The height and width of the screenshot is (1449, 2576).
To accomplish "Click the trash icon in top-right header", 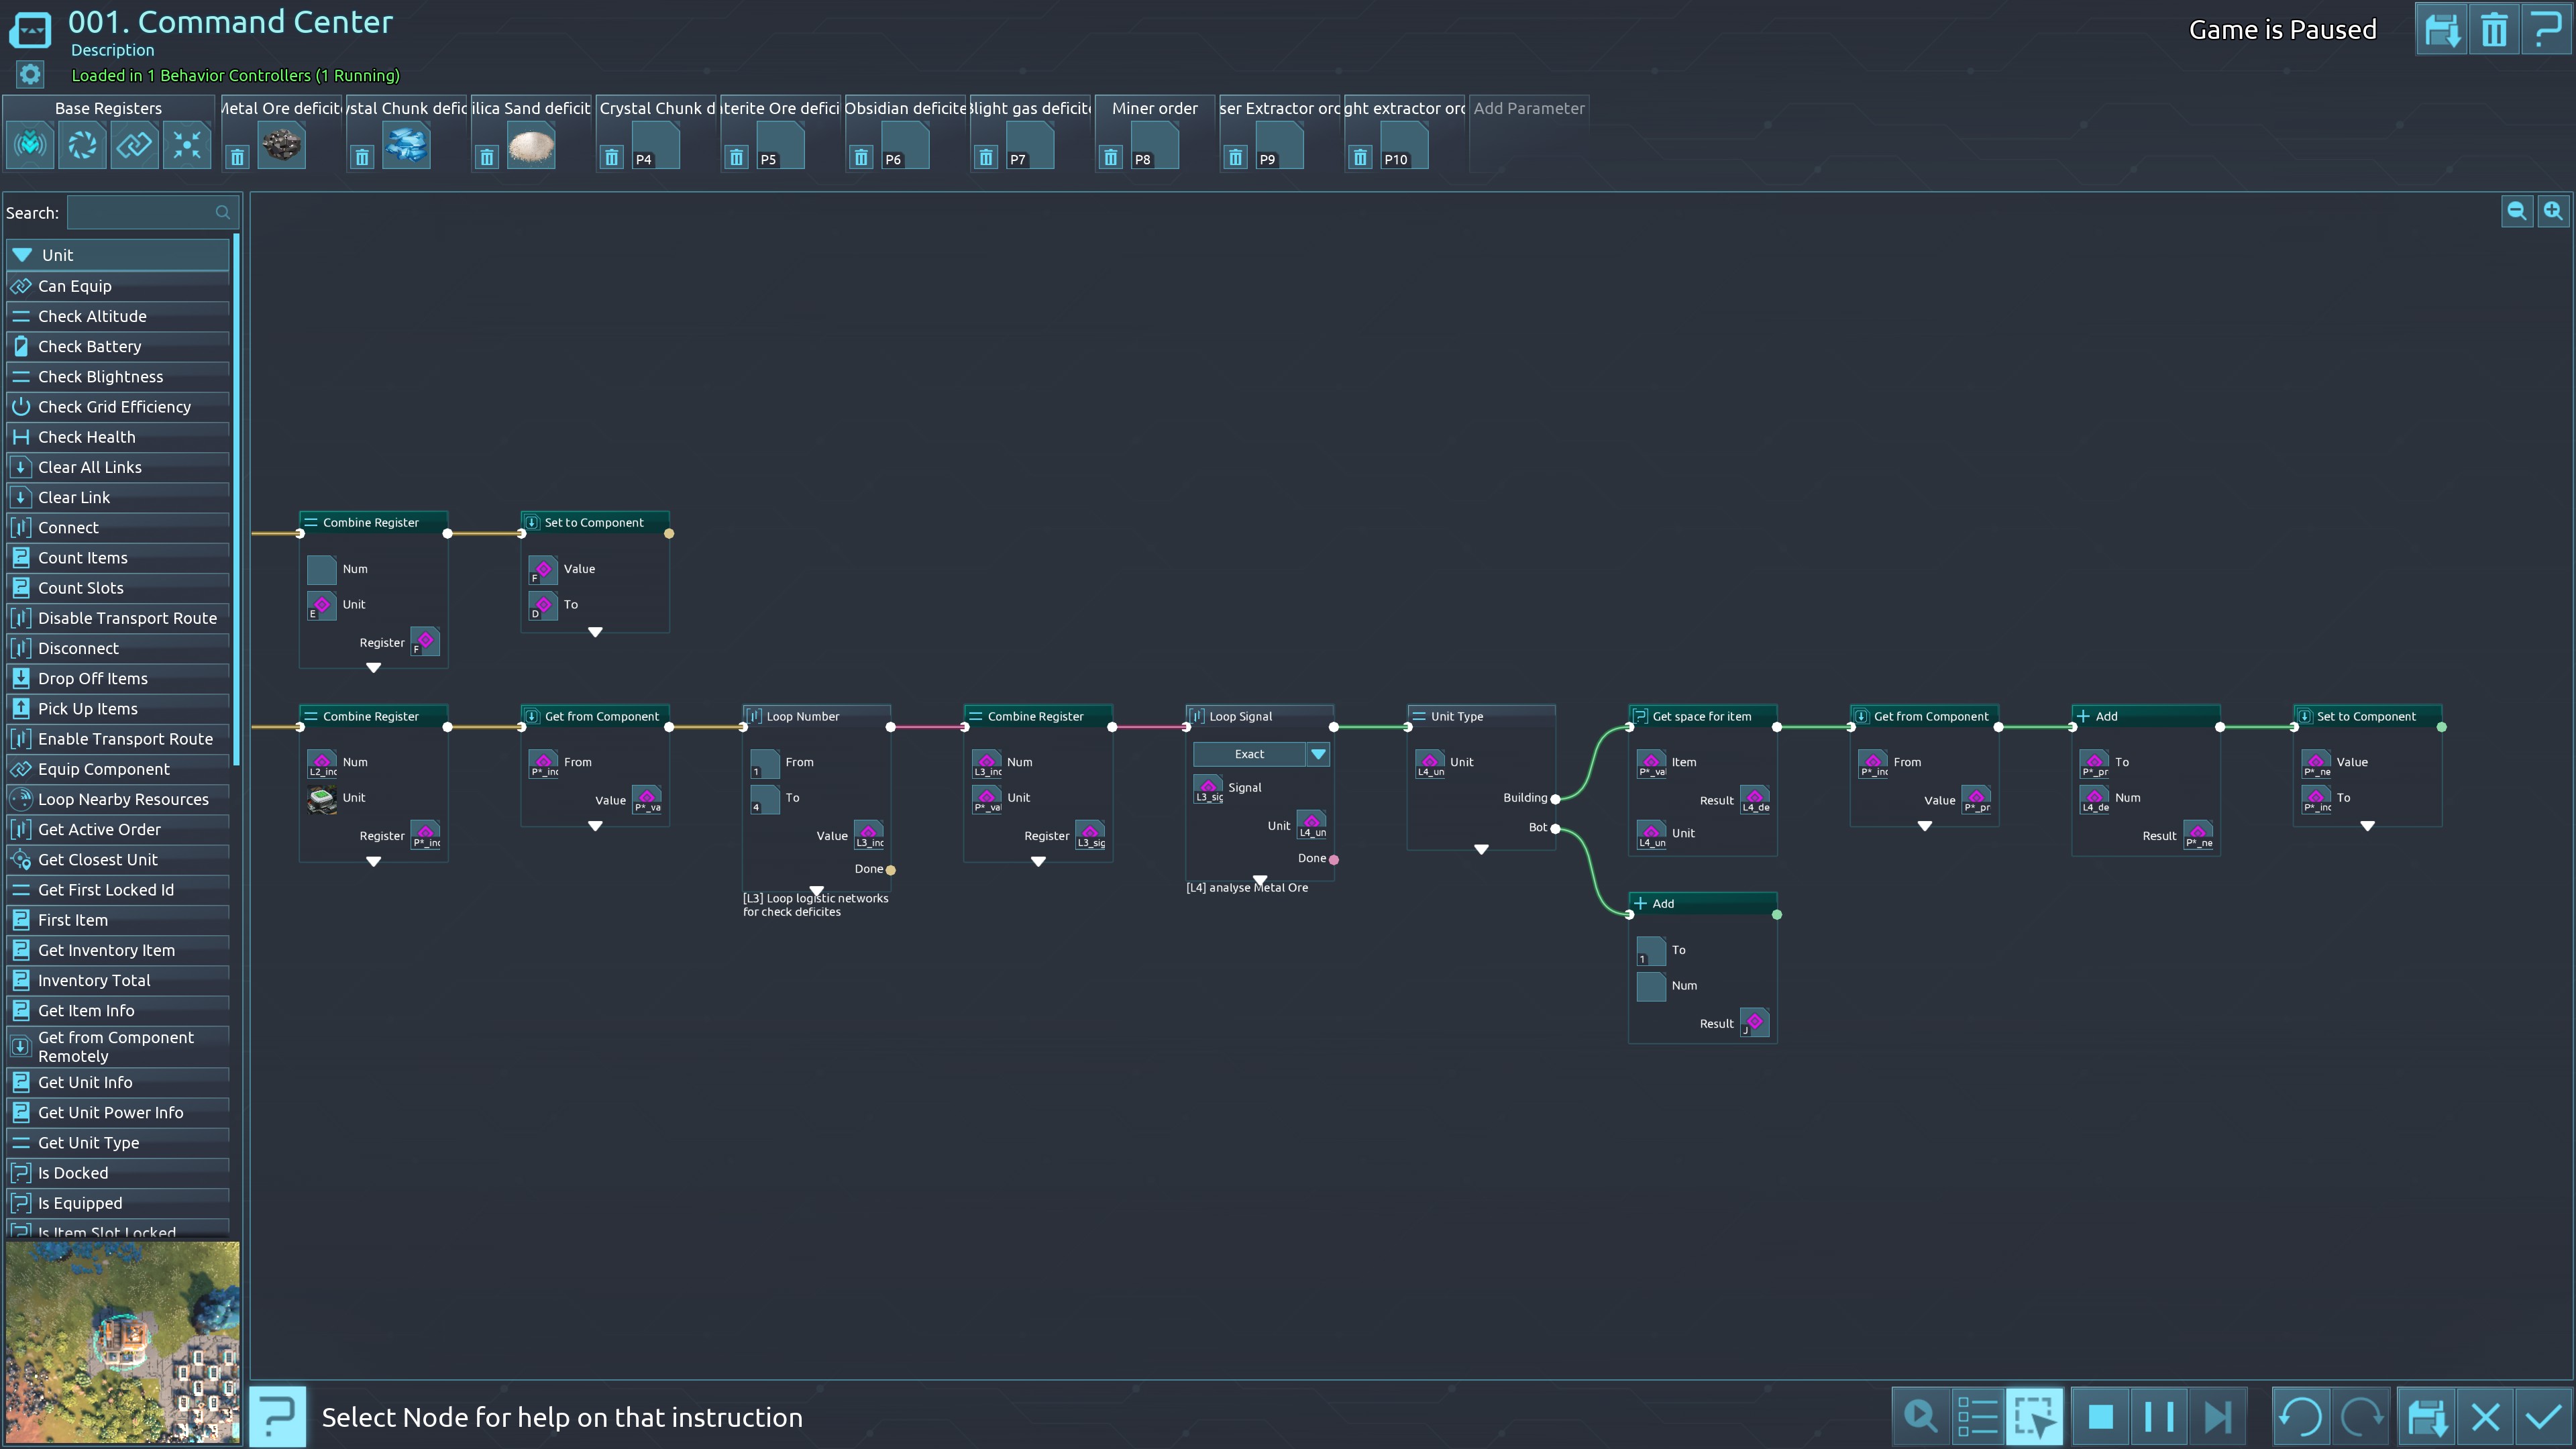I will click(2494, 30).
